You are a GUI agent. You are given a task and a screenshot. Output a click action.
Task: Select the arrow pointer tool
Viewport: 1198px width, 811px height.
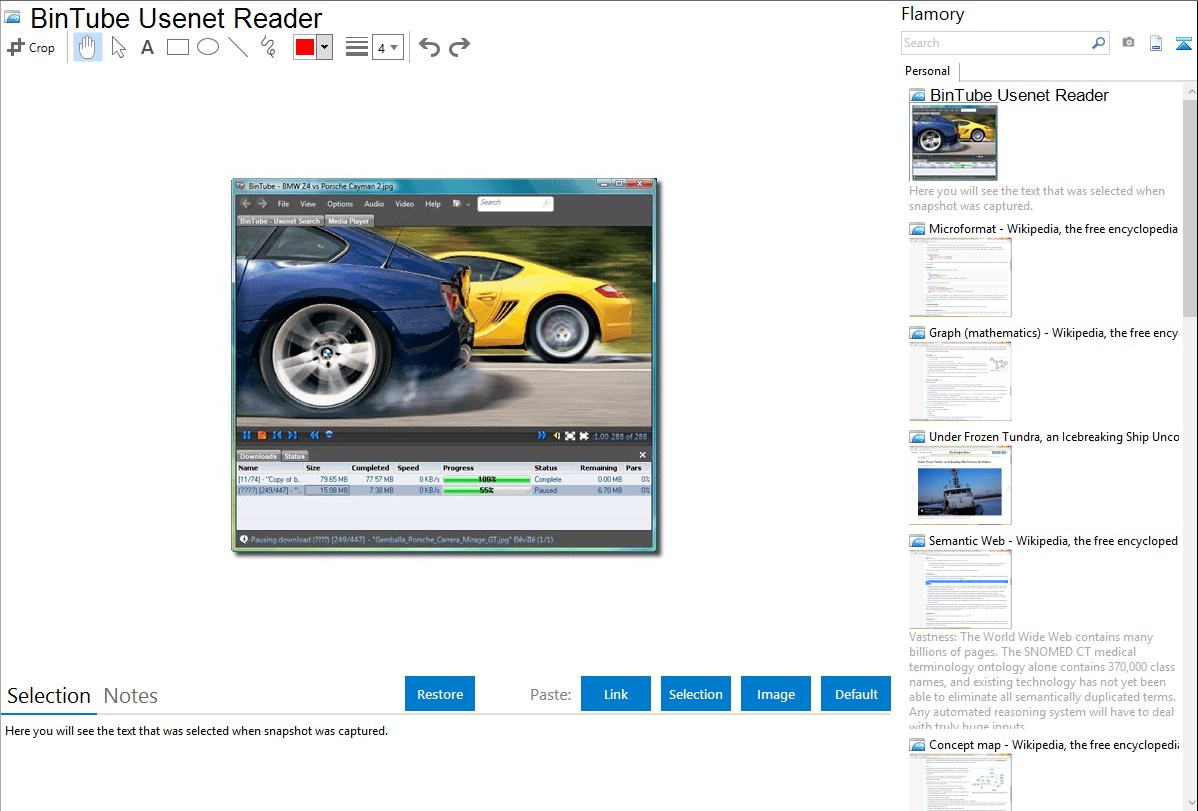(x=118, y=47)
